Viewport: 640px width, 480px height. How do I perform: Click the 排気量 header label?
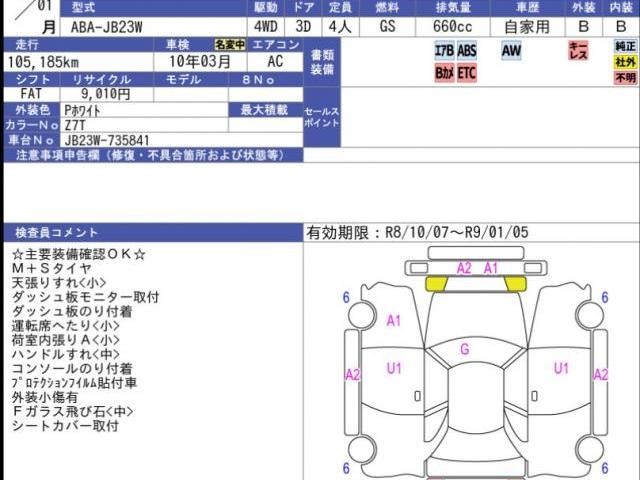pos(453,8)
